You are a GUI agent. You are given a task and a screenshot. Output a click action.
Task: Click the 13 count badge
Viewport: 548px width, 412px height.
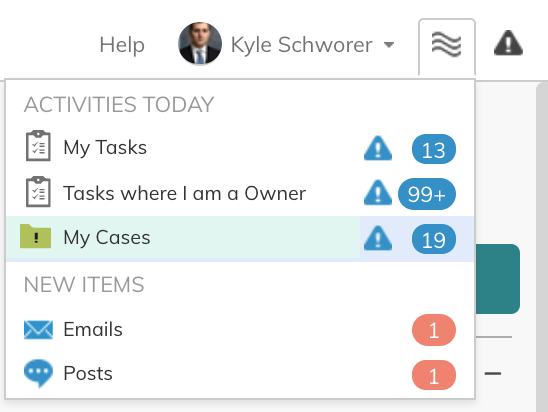pos(434,149)
